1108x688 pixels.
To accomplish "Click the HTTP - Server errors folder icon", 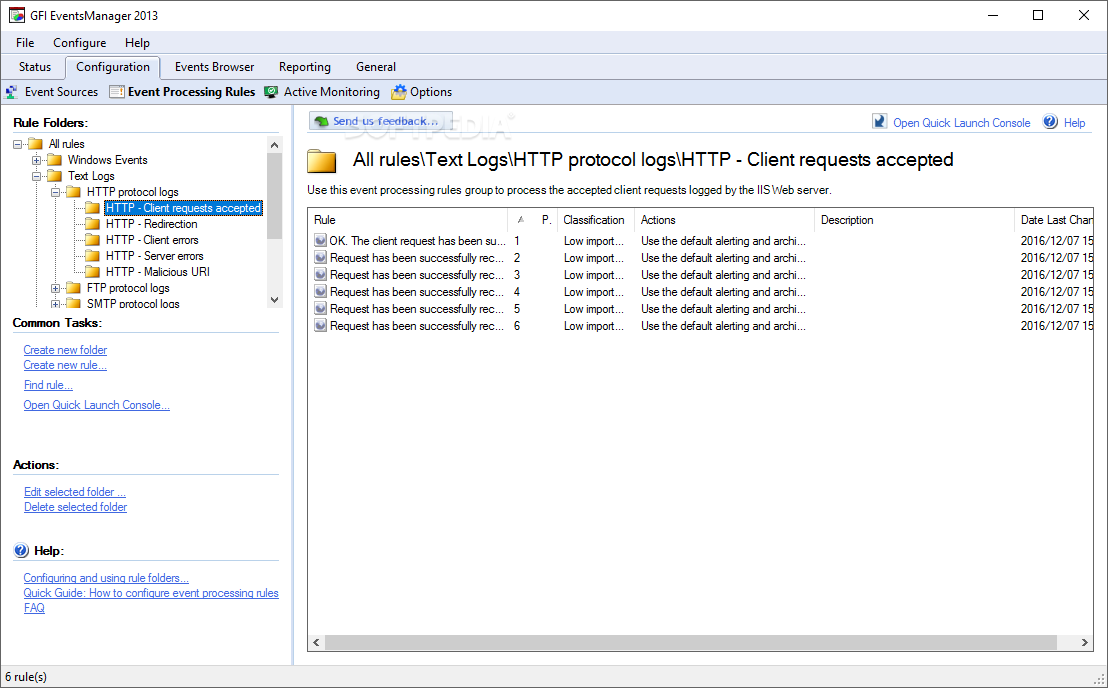I will coord(93,256).
